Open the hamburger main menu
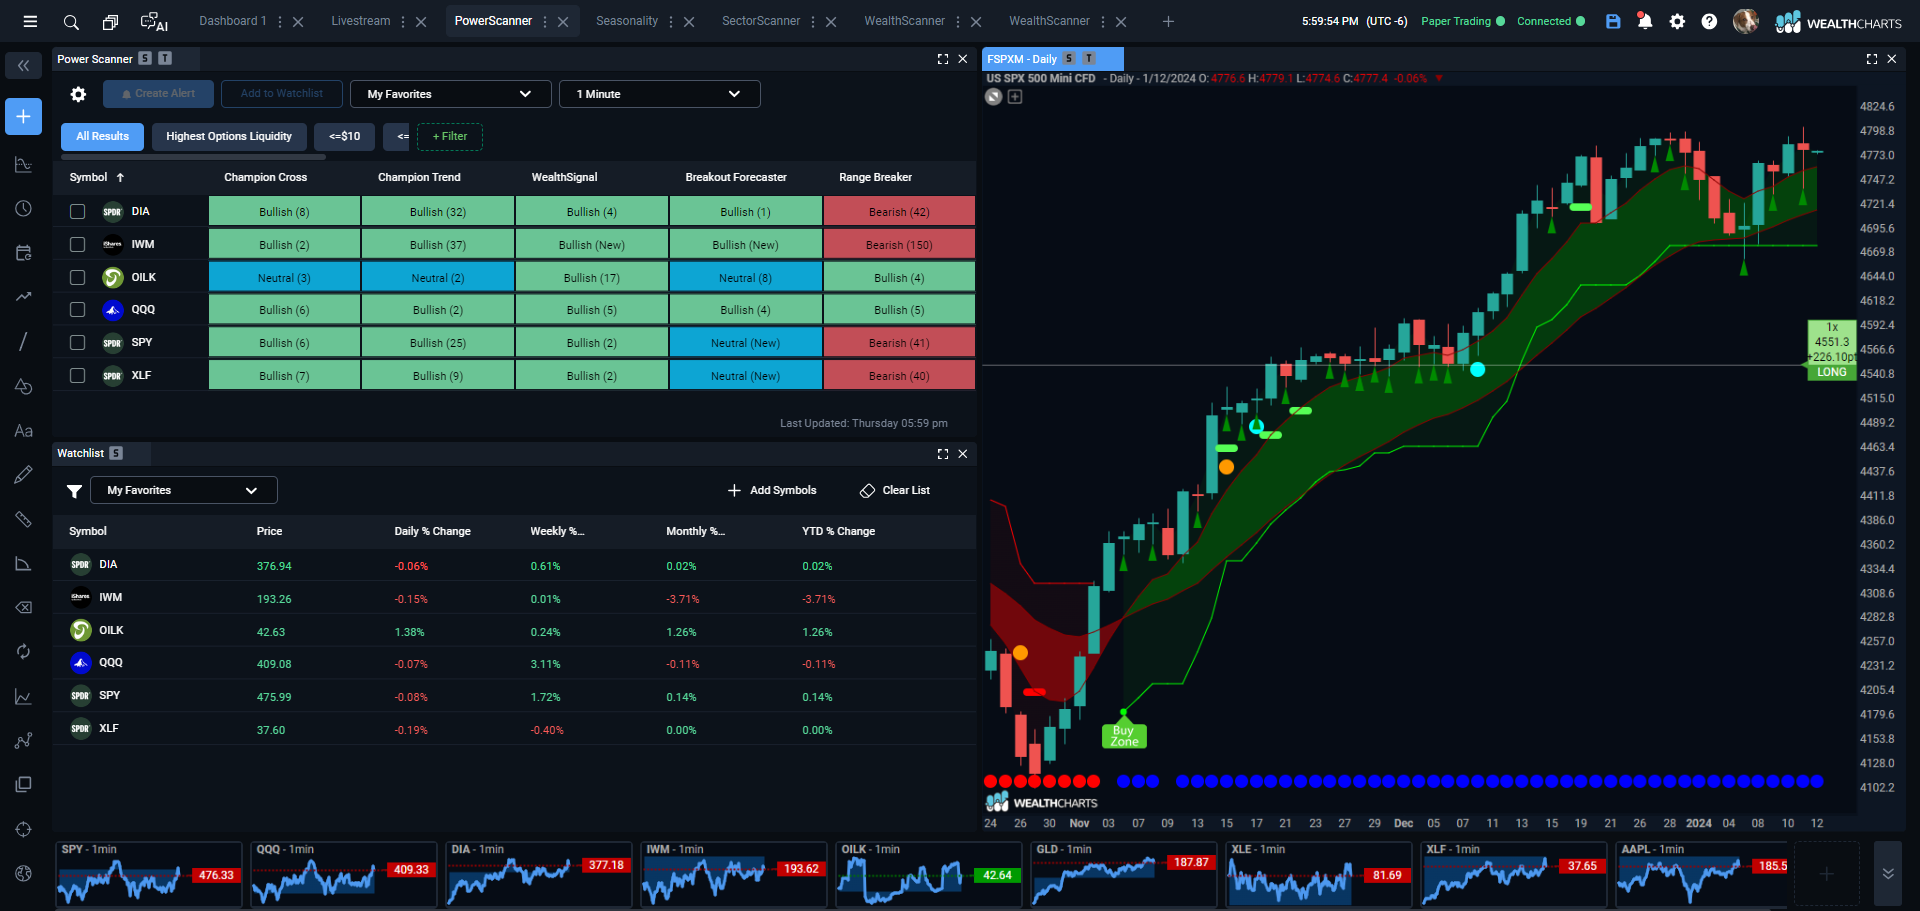Image resolution: width=1920 pixels, height=911 pixels. pos(30,21)
